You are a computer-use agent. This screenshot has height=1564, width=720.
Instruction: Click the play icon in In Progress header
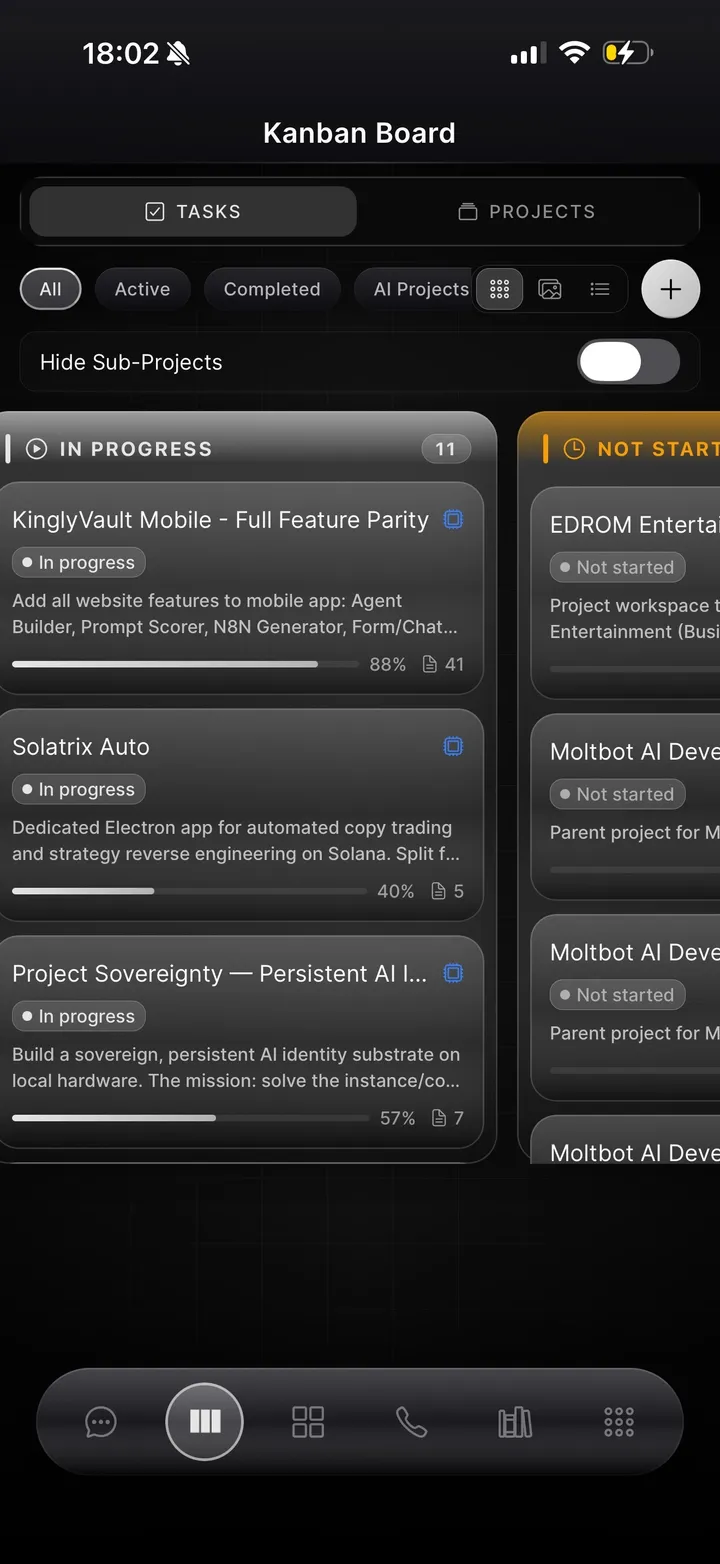(36, 449)
